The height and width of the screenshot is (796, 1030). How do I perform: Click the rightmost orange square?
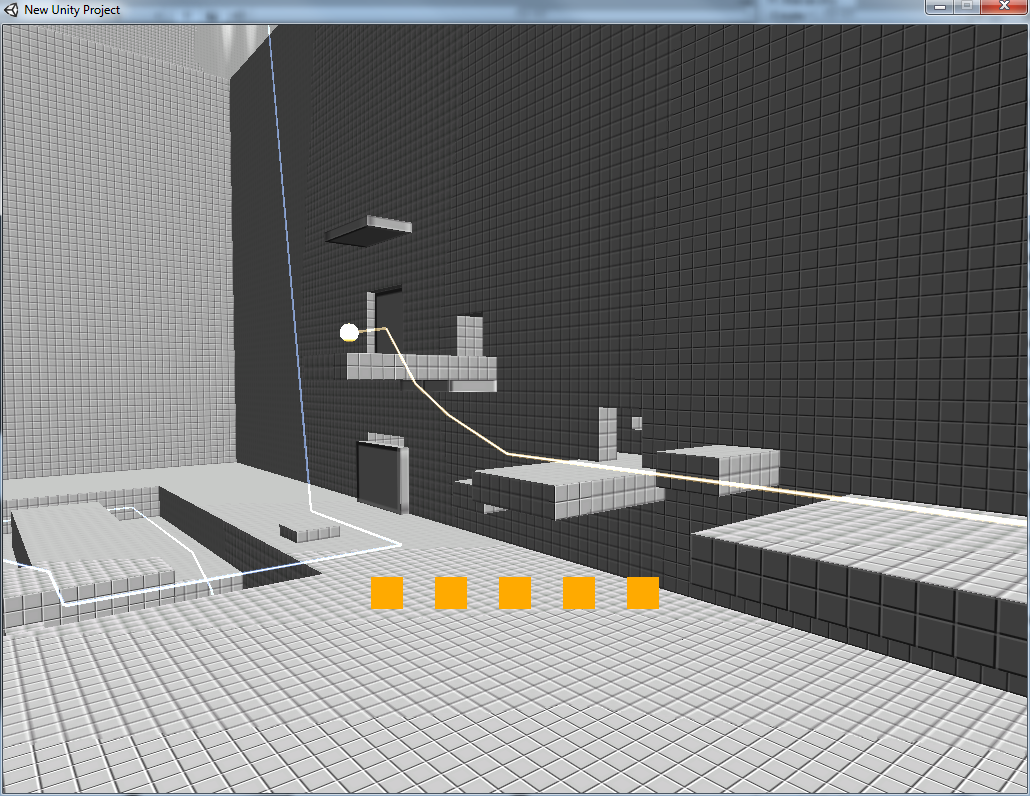click(x=643, y=593)
